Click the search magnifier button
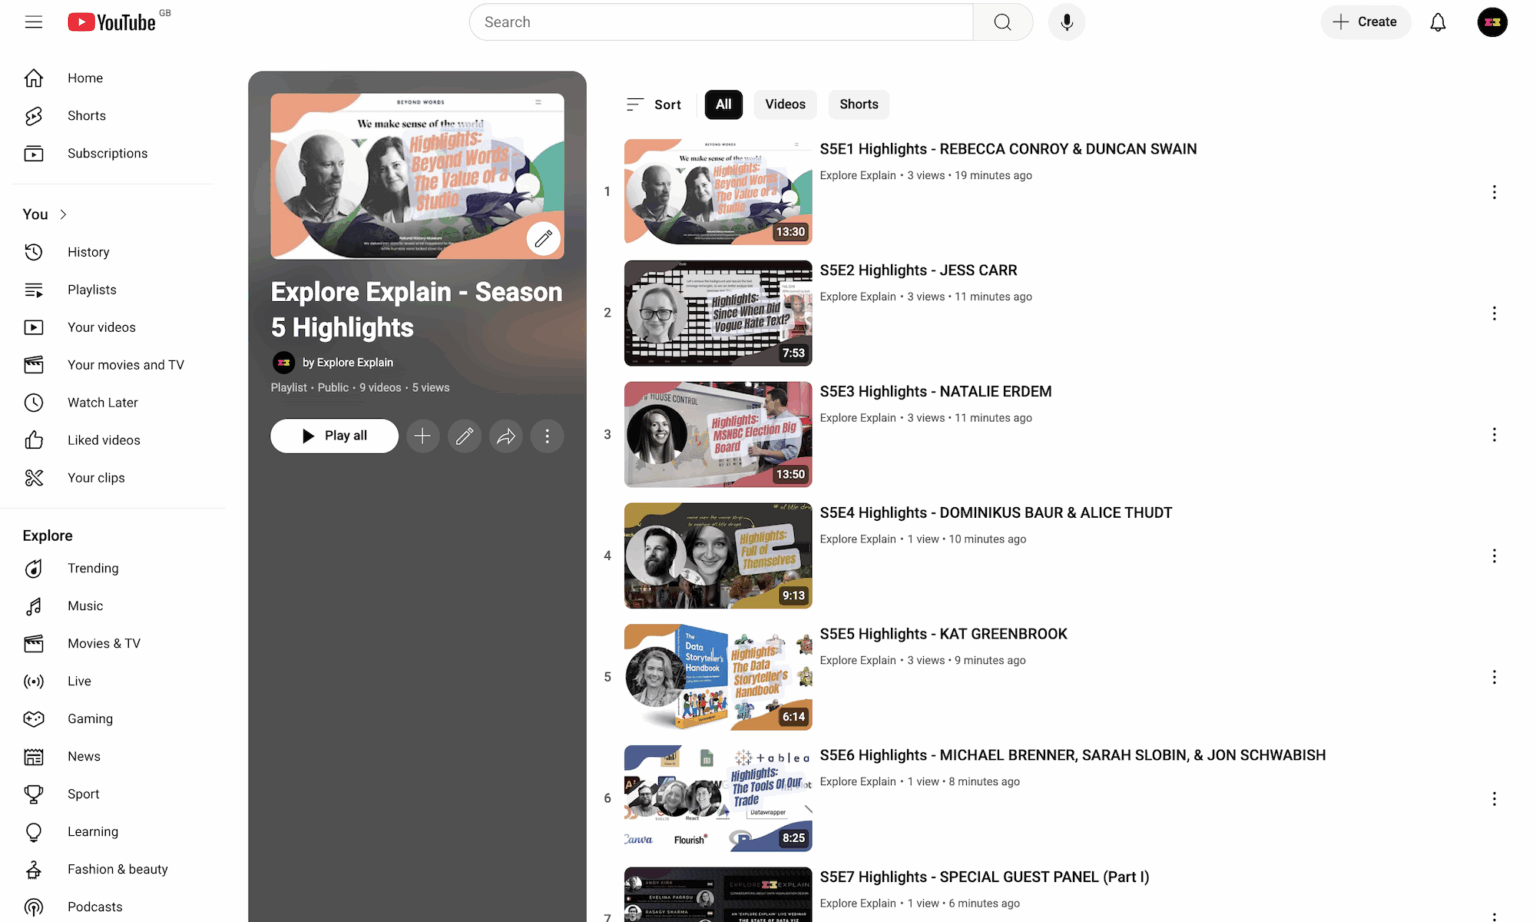 pos(1002,22)
